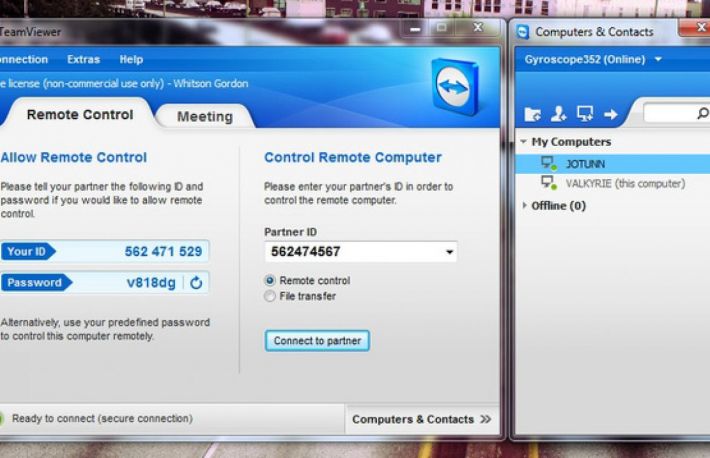
Task: Click the arrow connect icon in contacts toolbar
Action: click(x=610, y=114)
